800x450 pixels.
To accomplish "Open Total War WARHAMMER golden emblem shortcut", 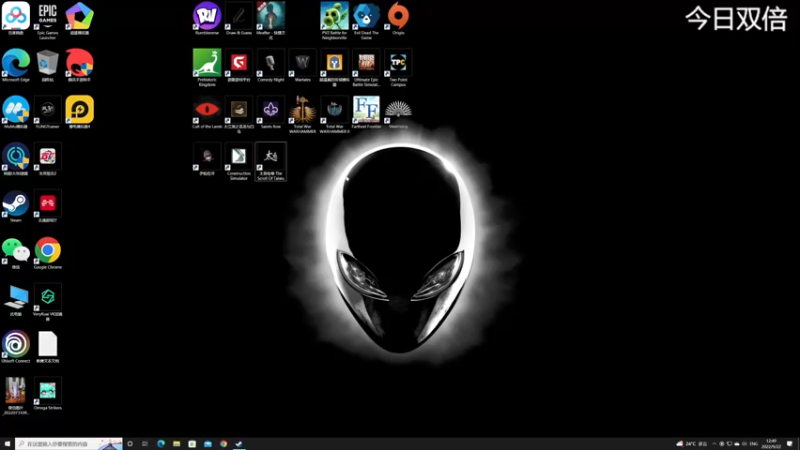I will [302, 114].
